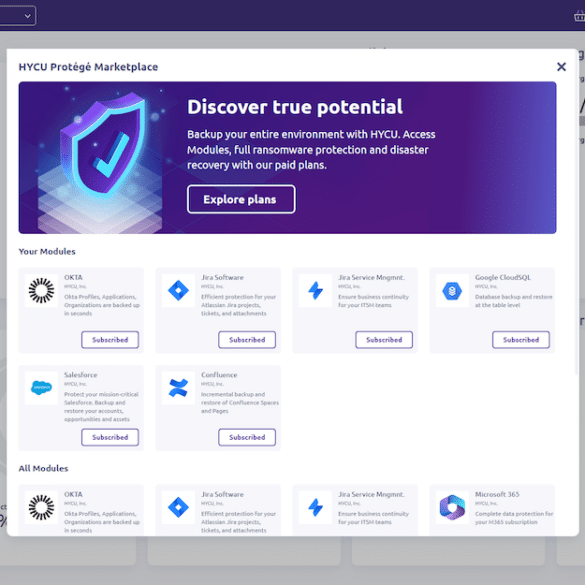Click Subscribed button on OKTA card
The height and width of the screenshot is (585, 585).
(x=110, y=340)
